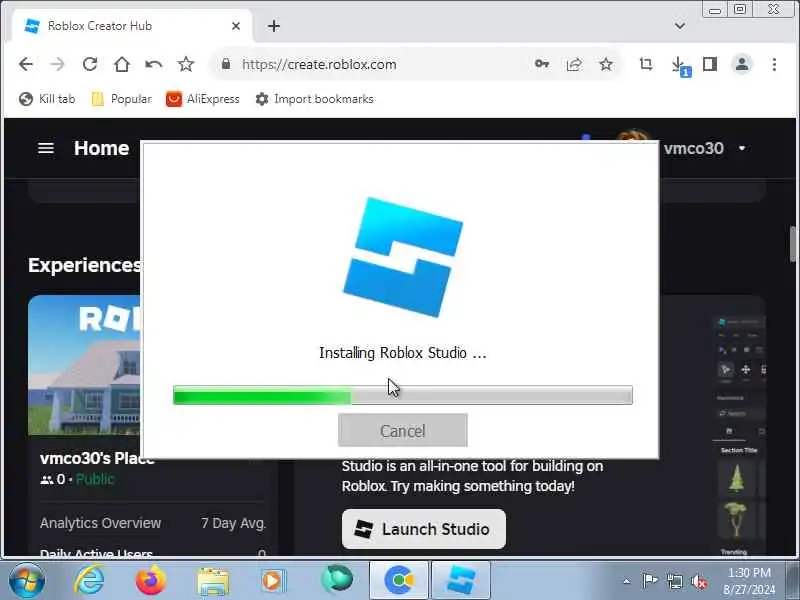Image resolution: width=800 pixels, height=600 pixels.
Task: Open the AliExpress bookmark
Action: pyautogui.click(x=203, y=99)
